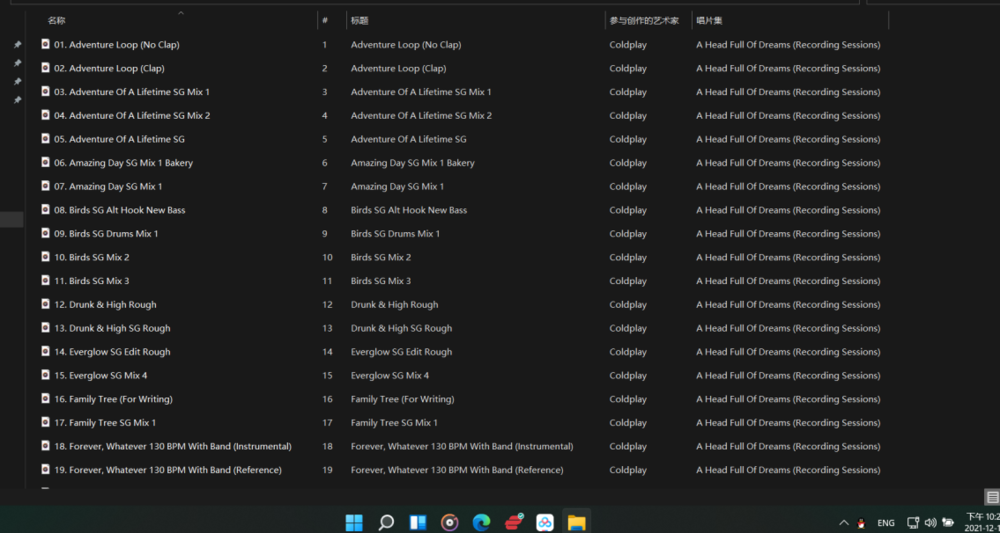Click audio file icon of 10. Birds SG Mix 2
Screen dimensions: 1000x533
coord(45,256)
